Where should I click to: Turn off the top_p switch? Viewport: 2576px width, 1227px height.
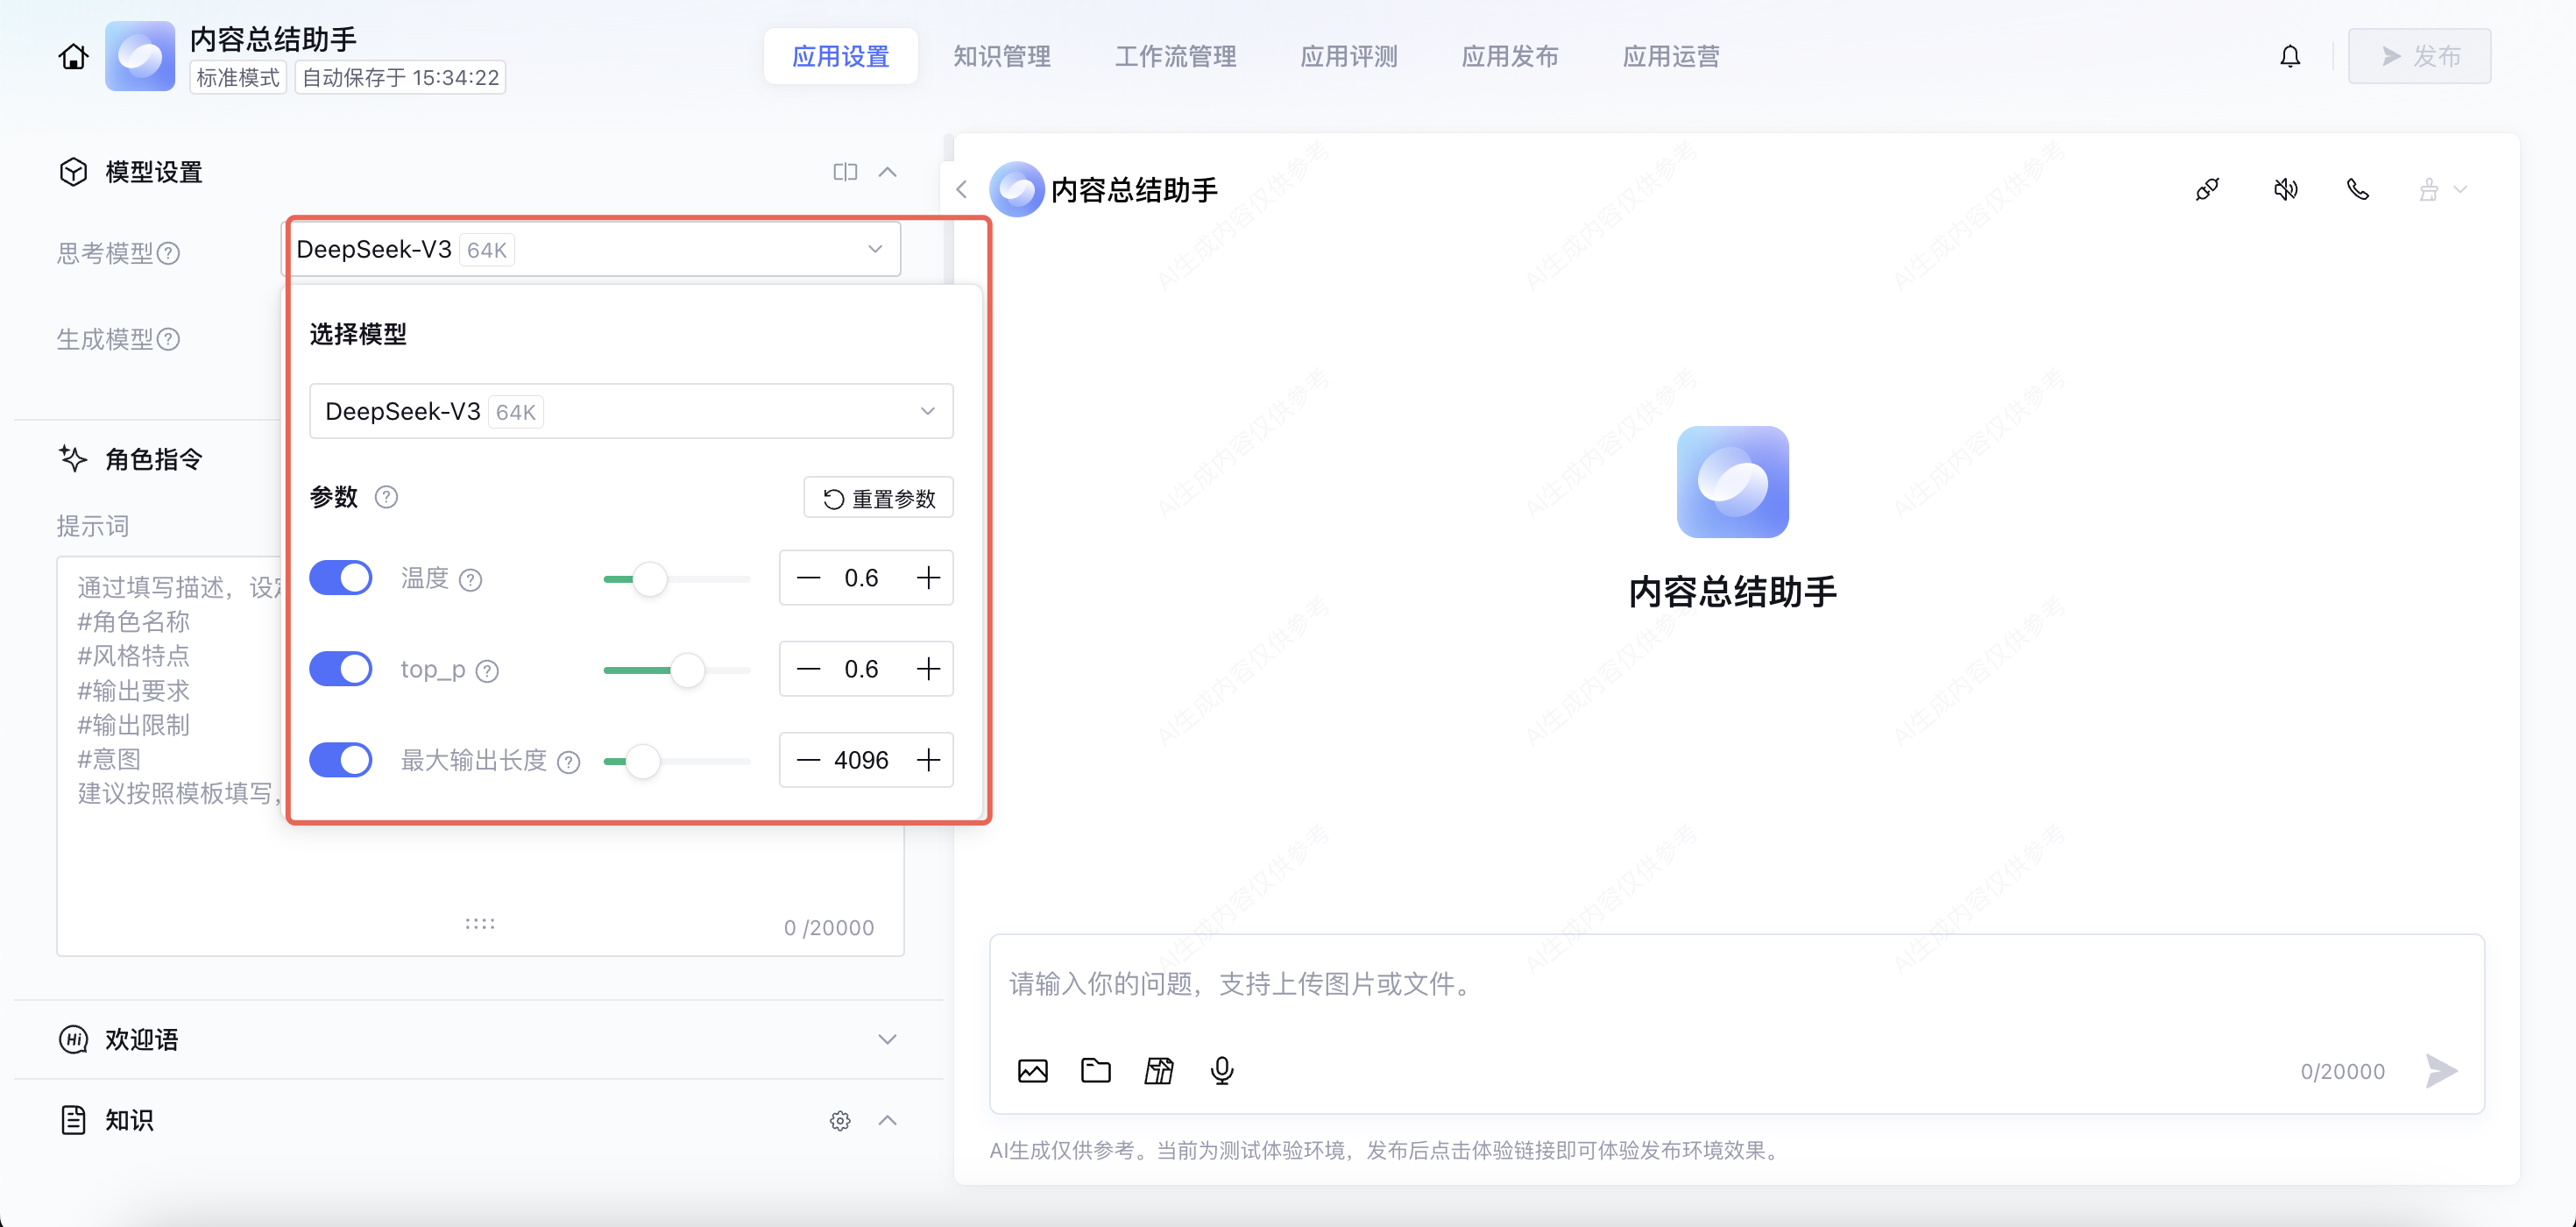[x=341, y=669]
